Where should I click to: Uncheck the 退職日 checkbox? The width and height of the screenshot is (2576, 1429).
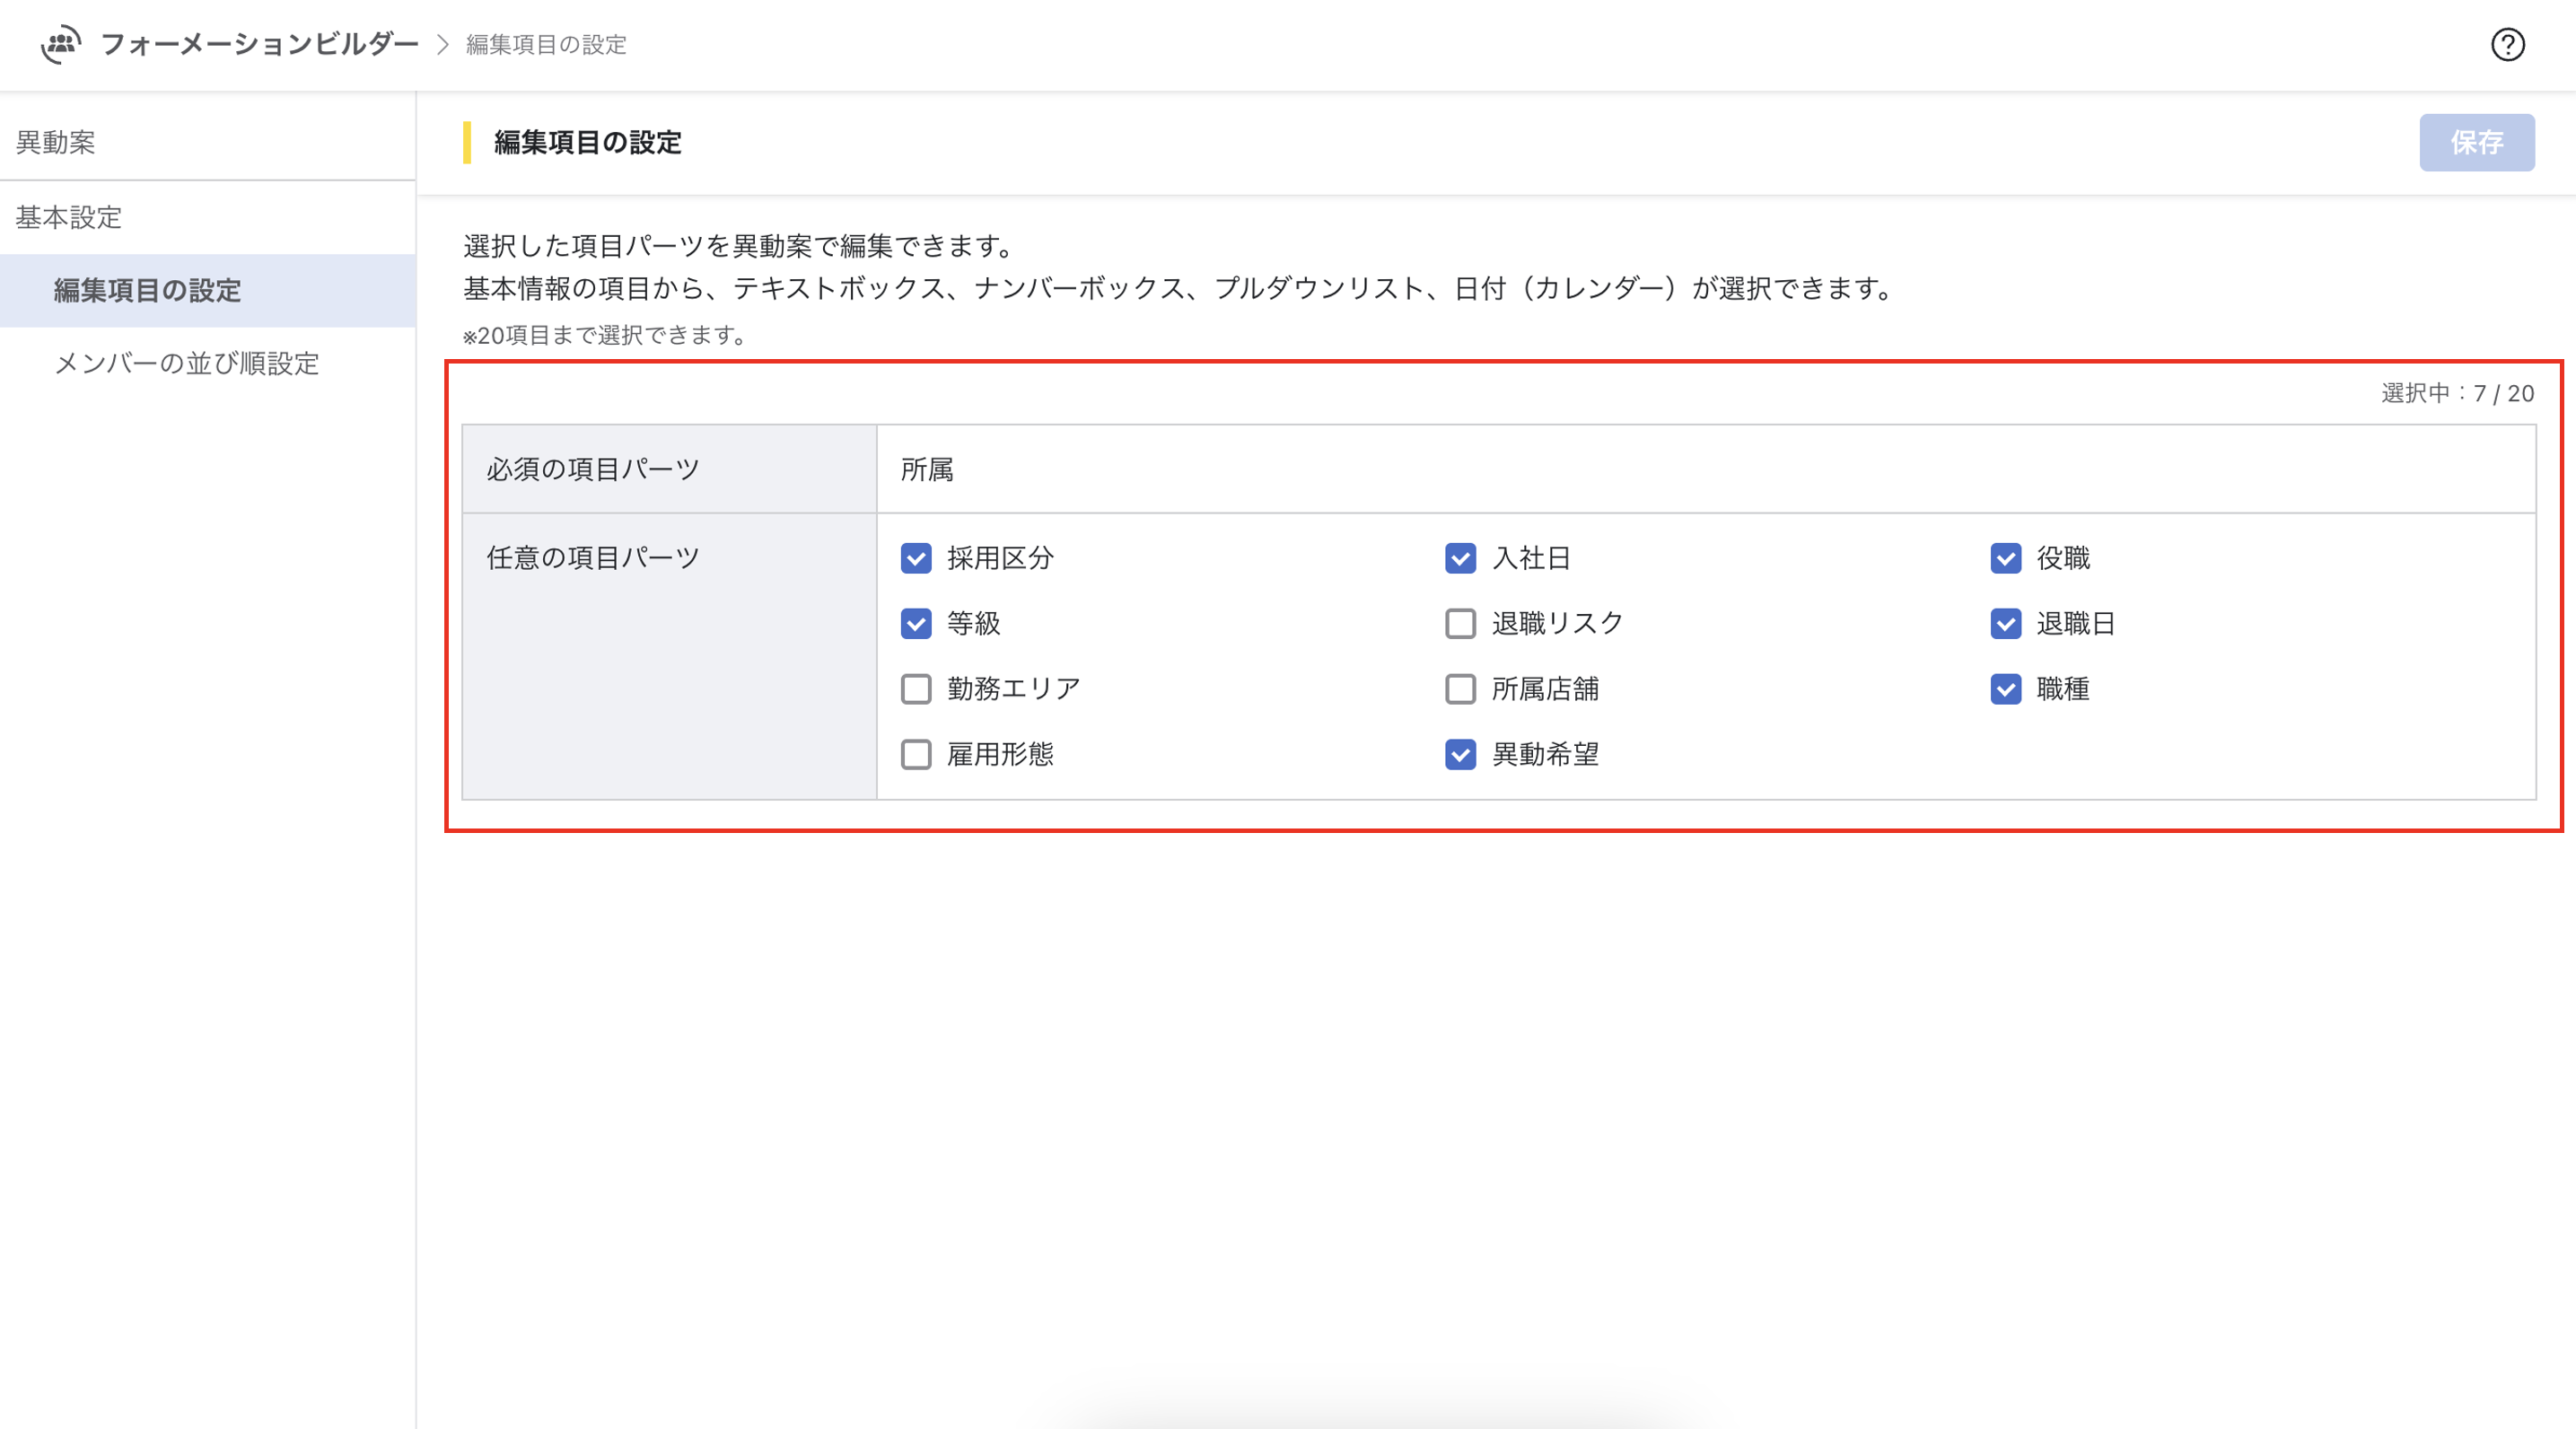pyautogui.click(x=2005, y=624)
